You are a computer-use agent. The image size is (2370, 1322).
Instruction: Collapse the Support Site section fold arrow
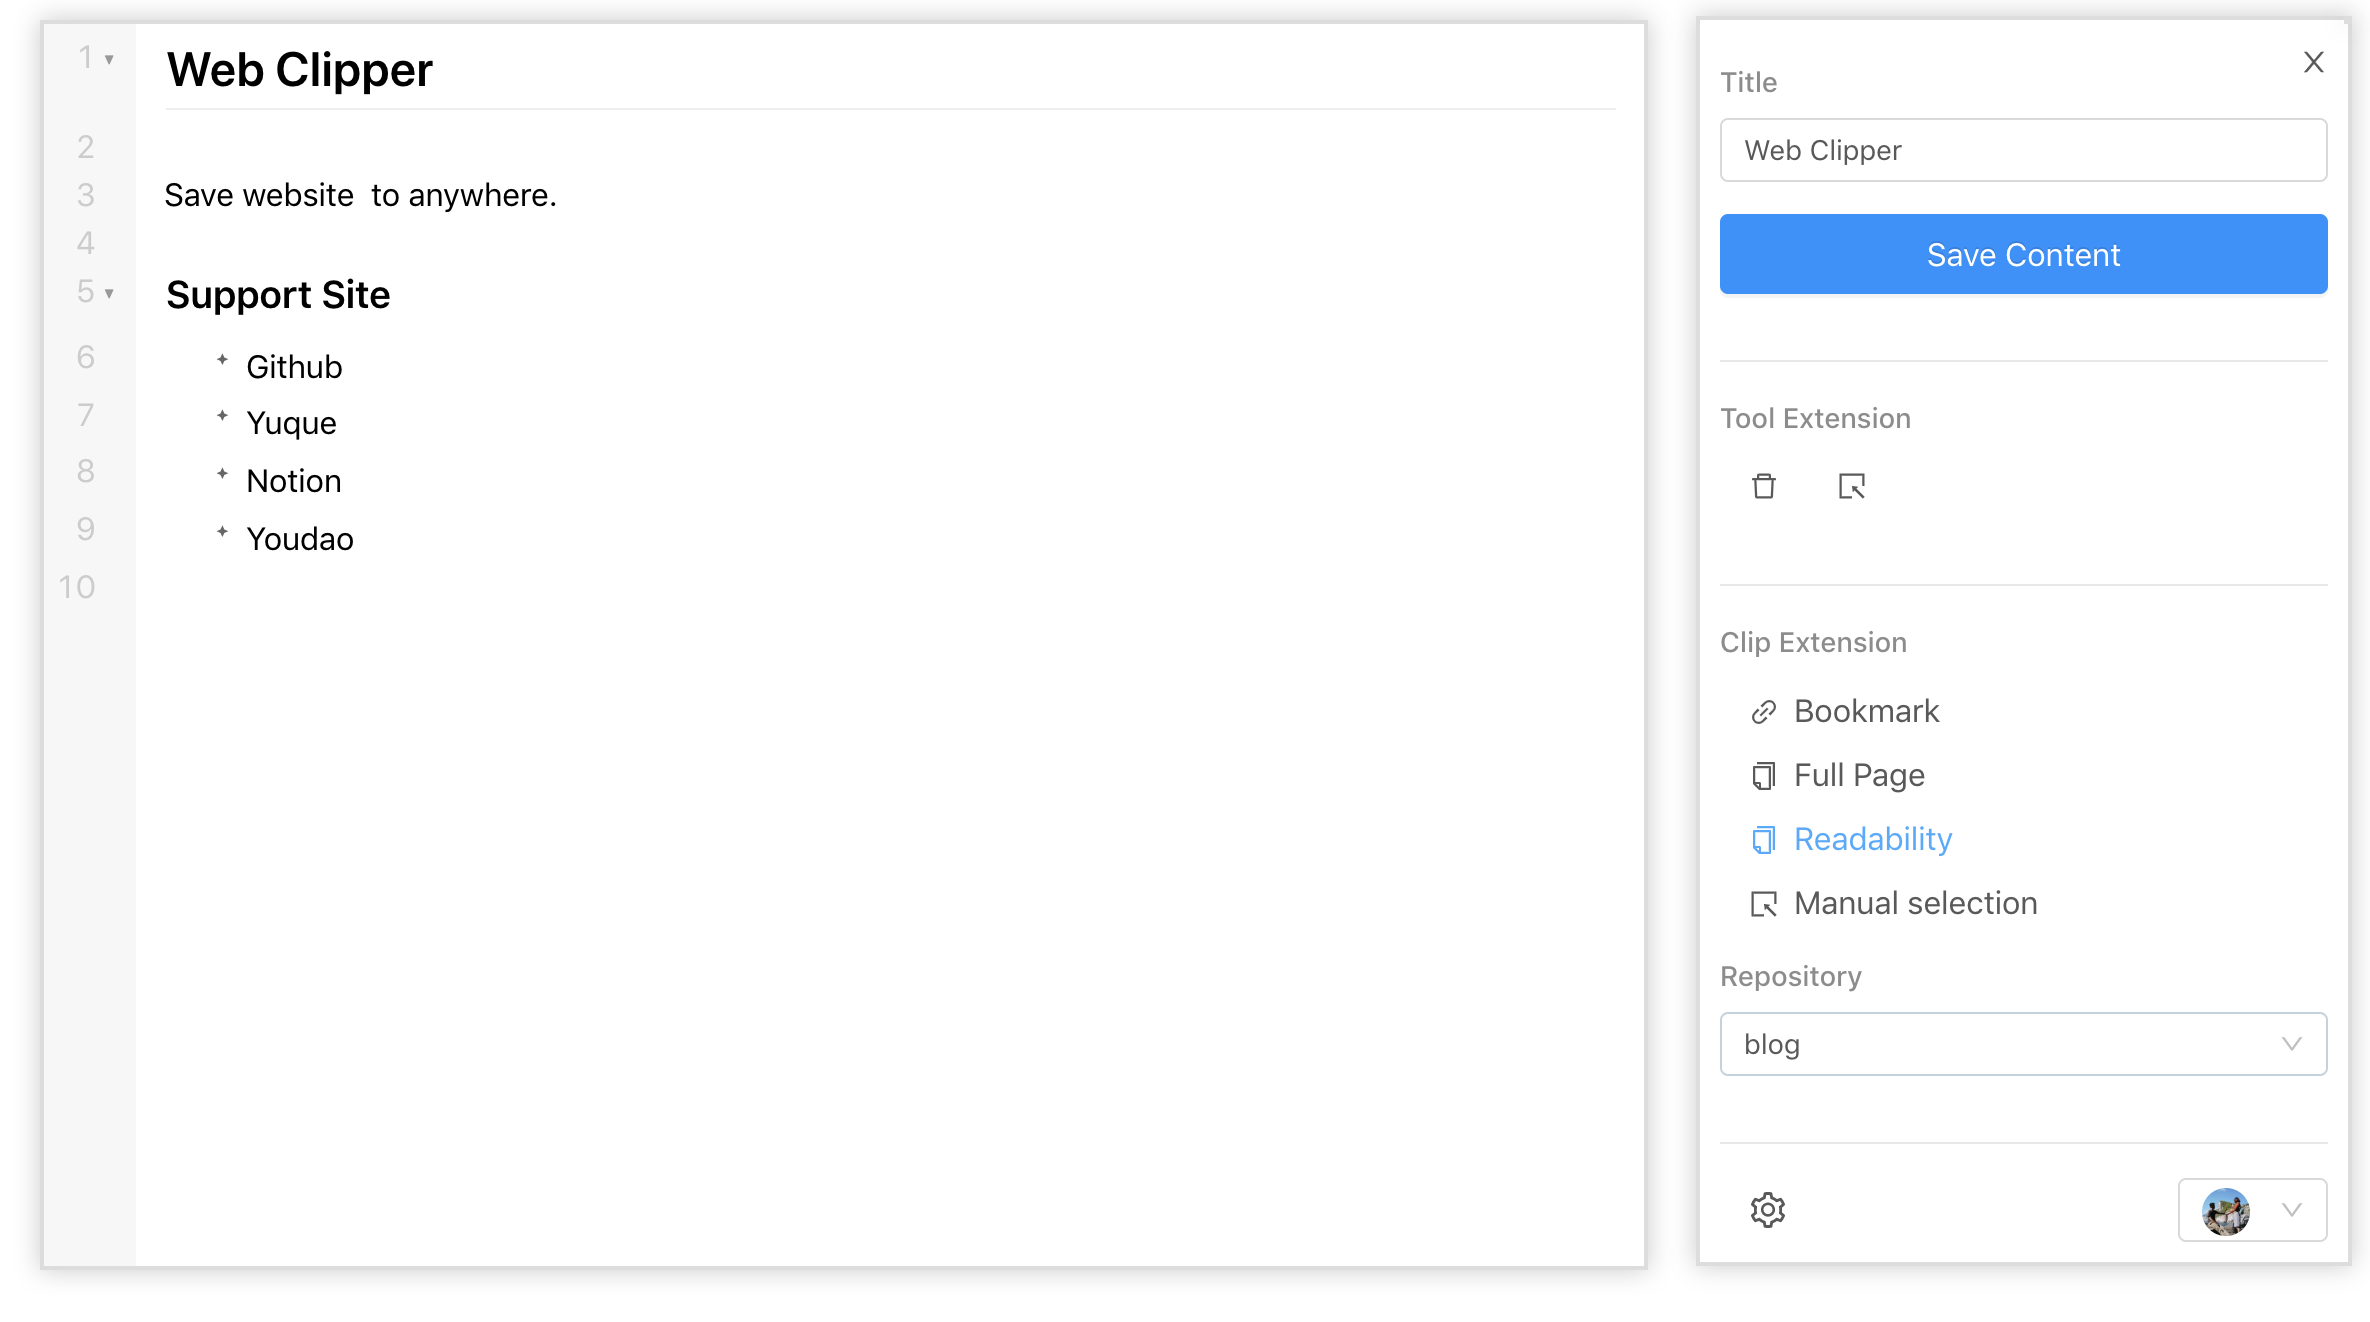coord(109,293)
